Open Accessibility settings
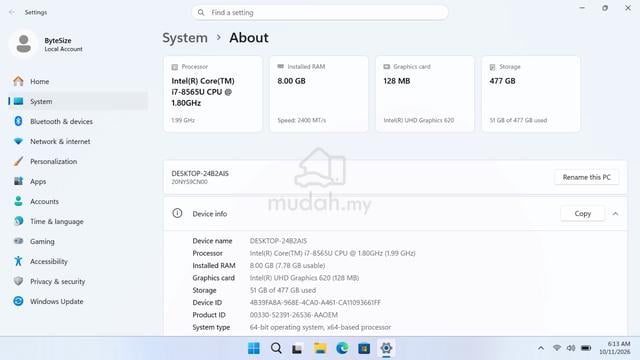 click(78, 261)
